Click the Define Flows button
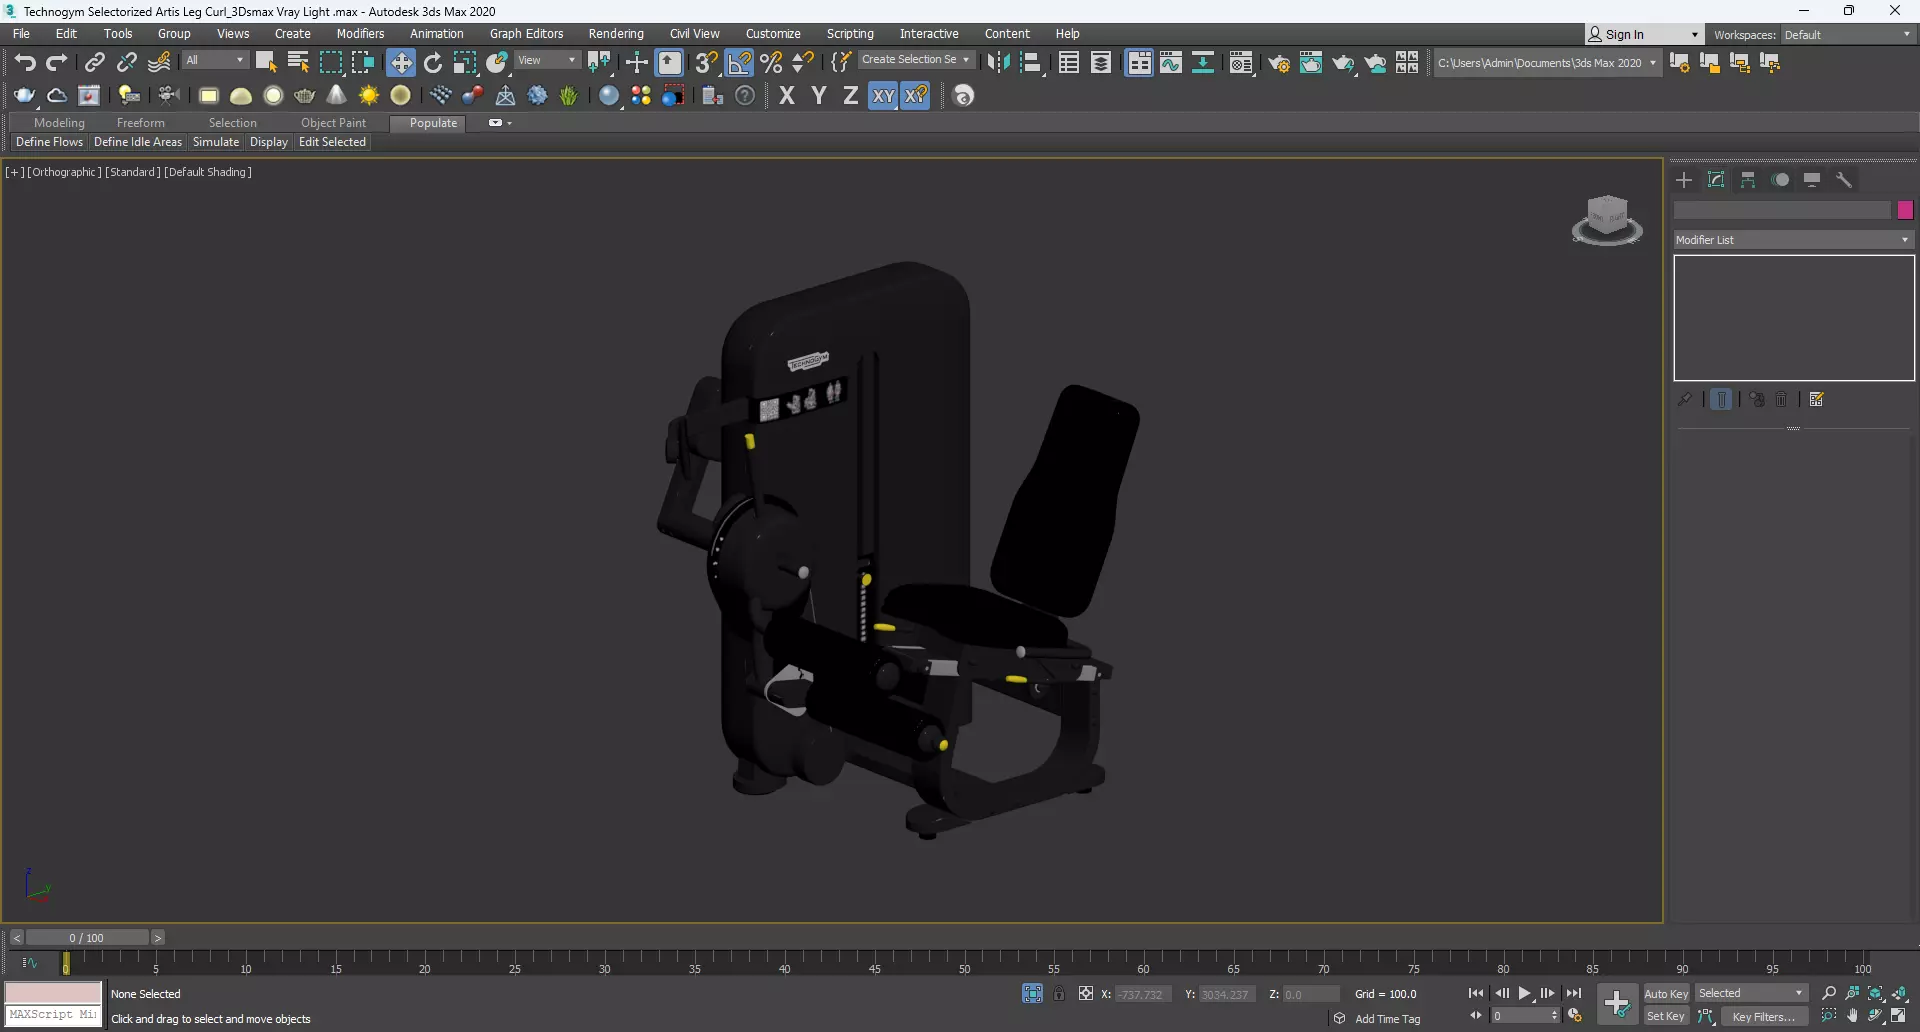The width and height of the screenshot is (1920, 1032). (x=49, y=142)
